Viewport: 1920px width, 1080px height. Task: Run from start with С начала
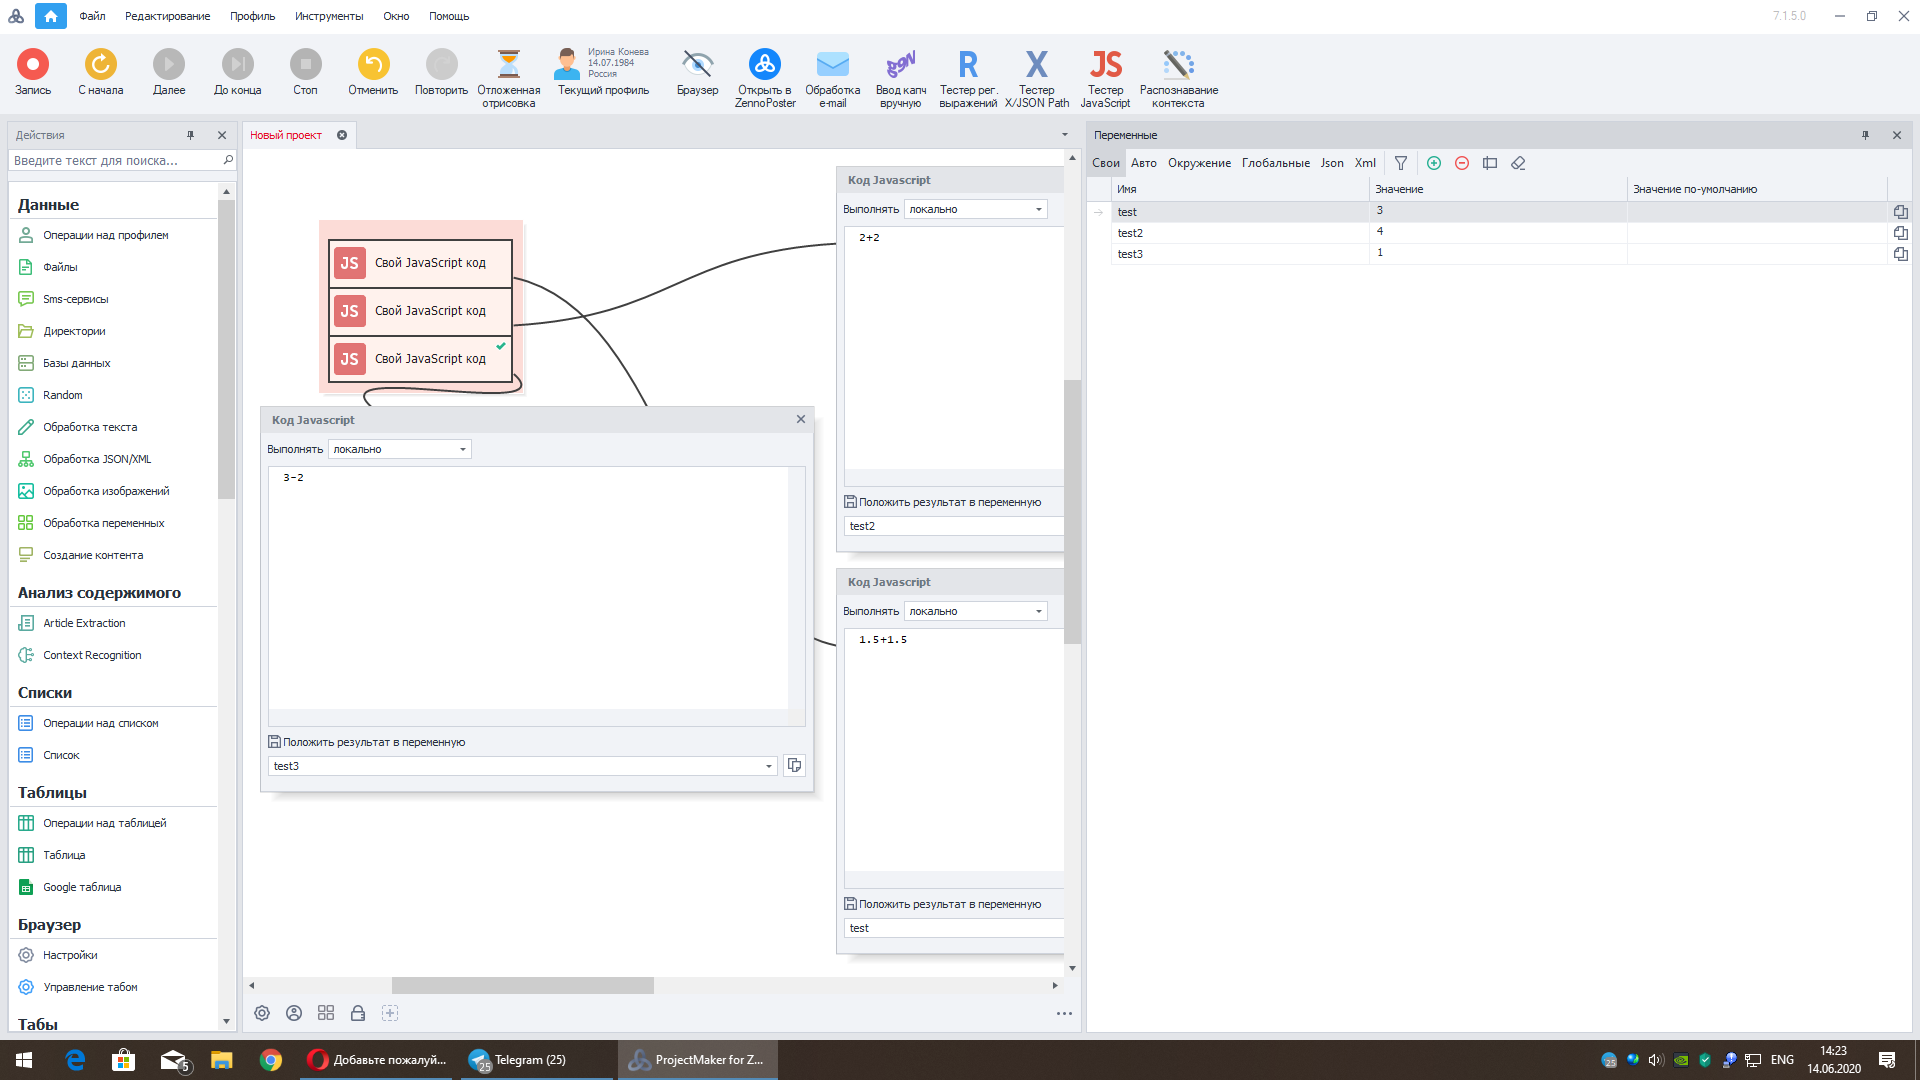tap(101, 72)
